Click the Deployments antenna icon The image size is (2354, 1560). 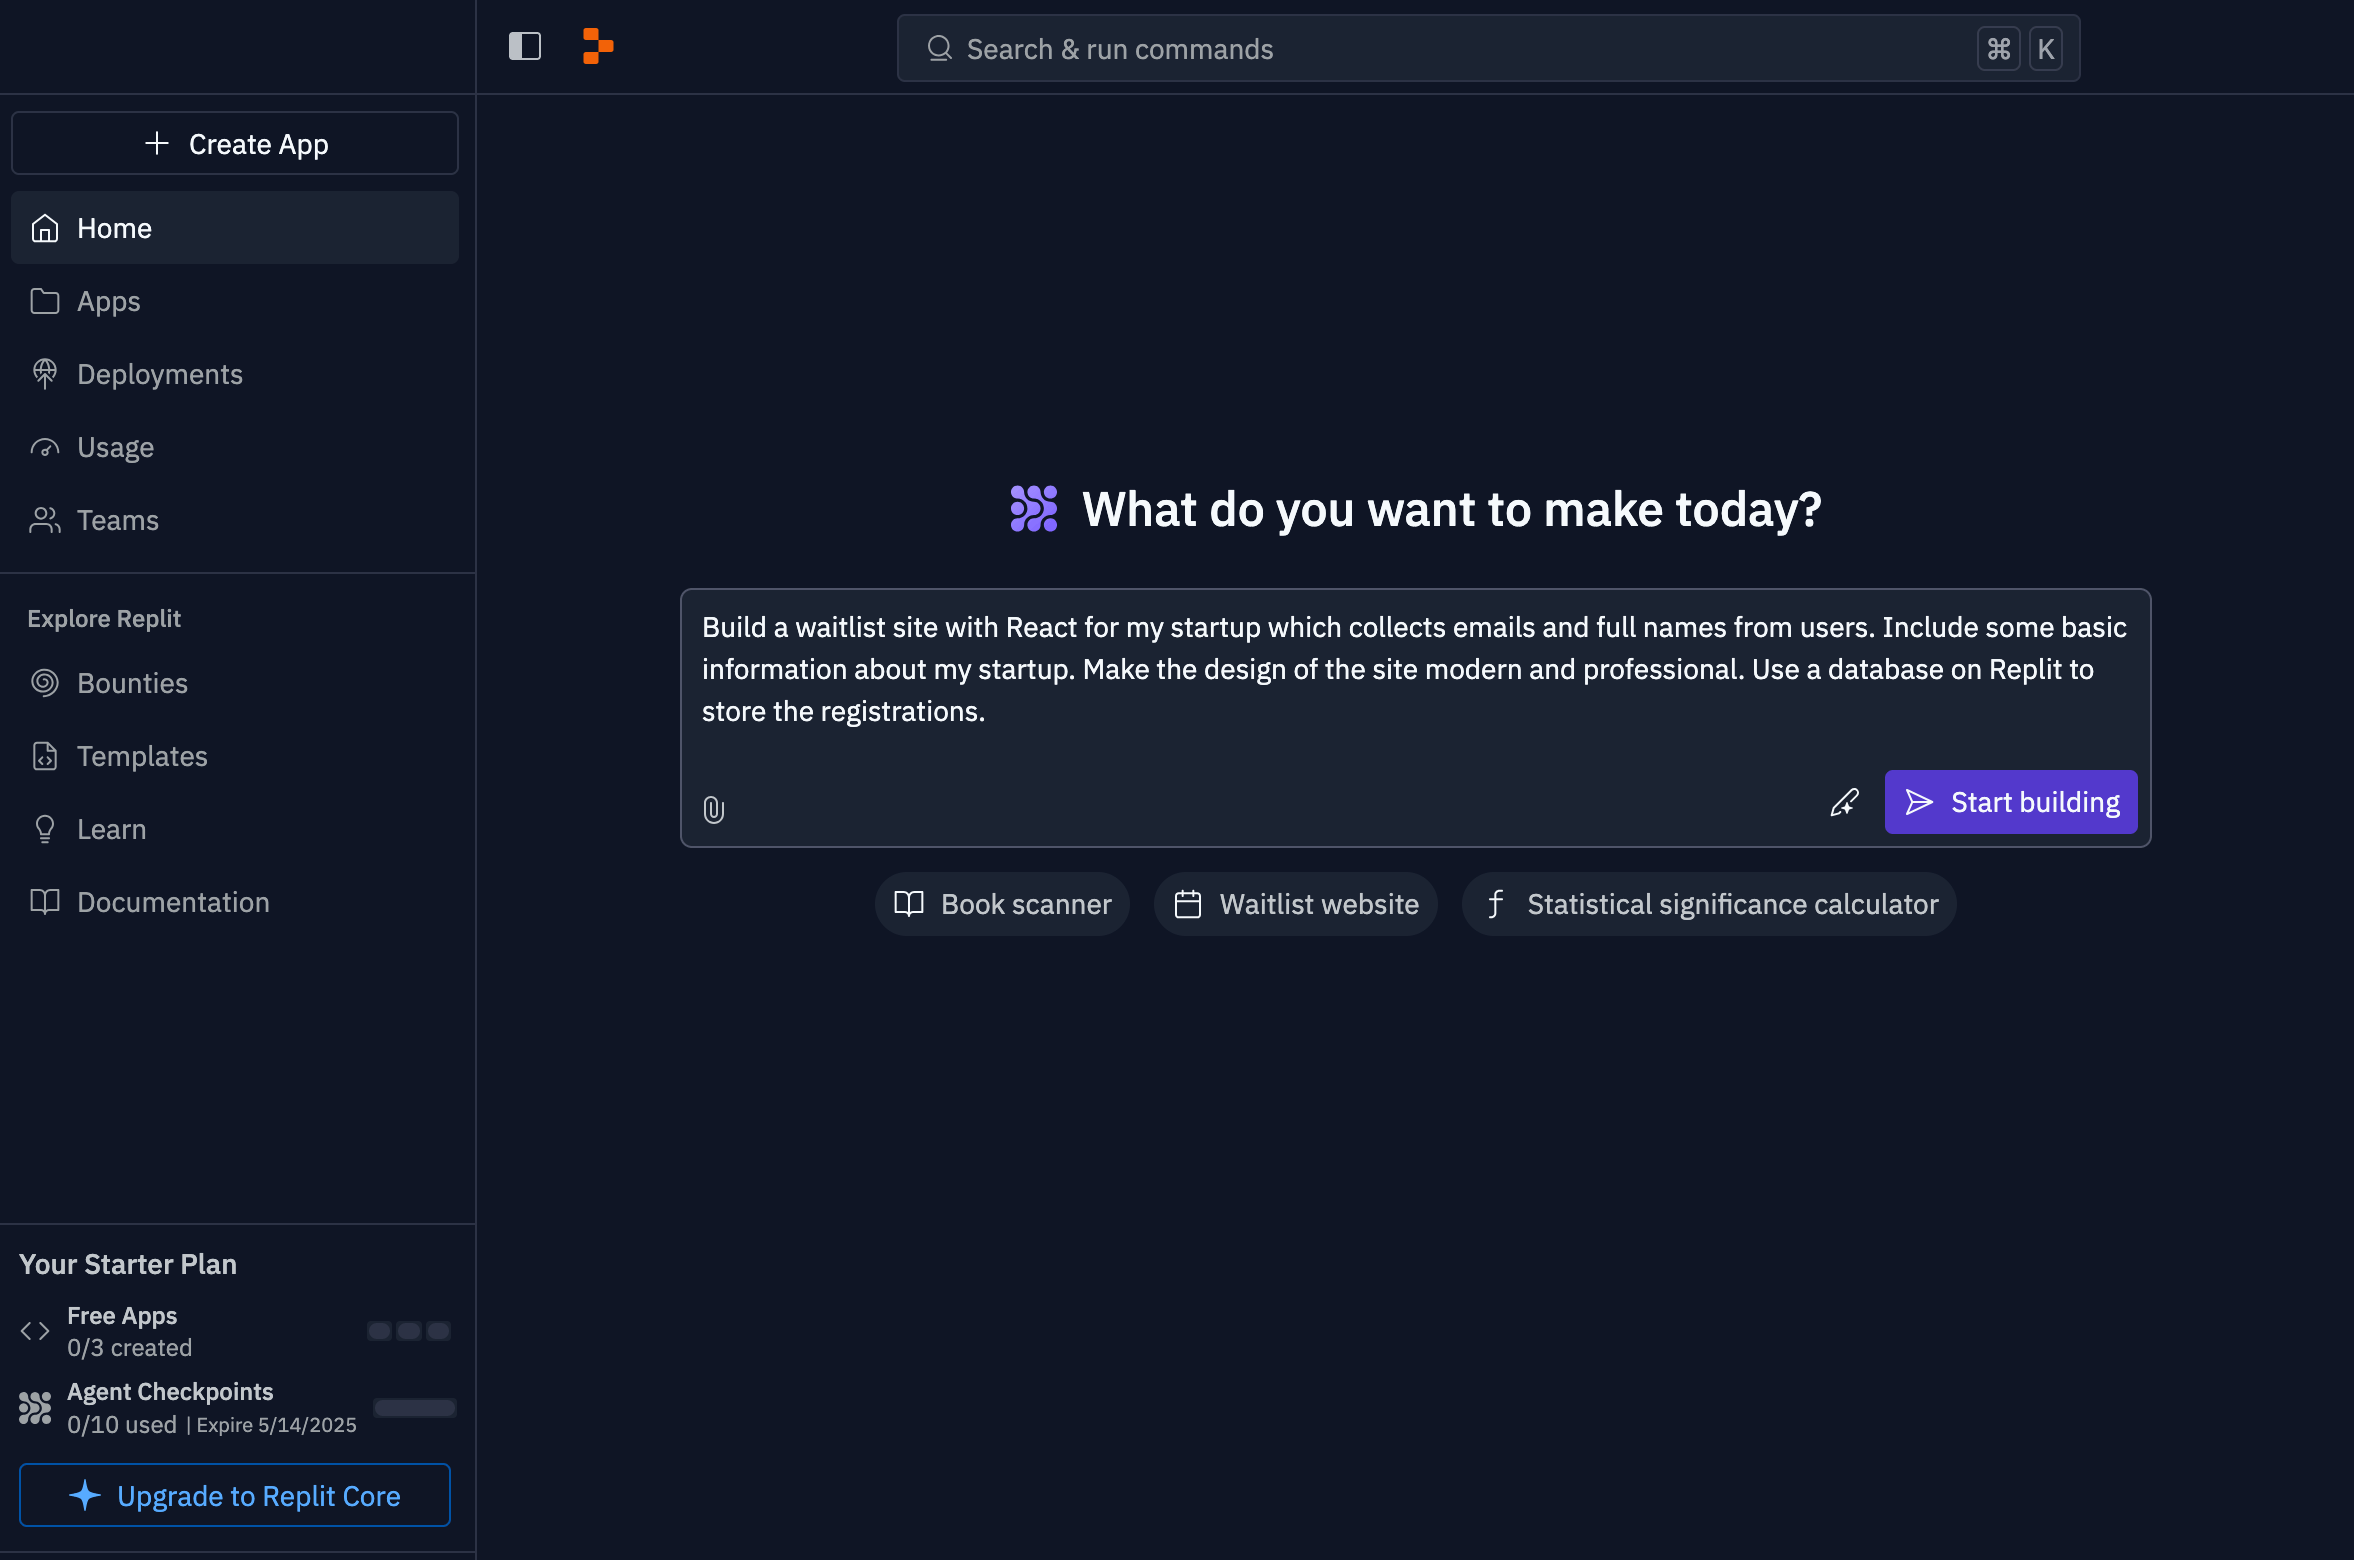click(45, 373)
